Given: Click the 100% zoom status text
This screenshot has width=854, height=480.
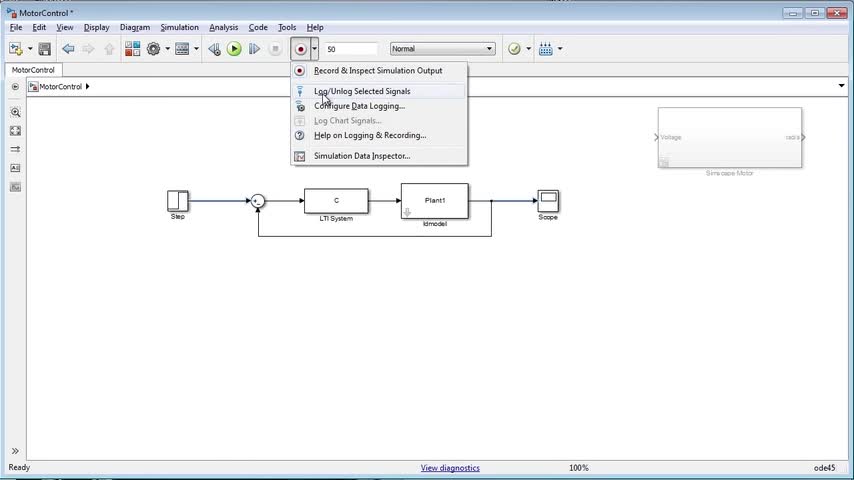Looking at the screenshot, I should [x=578, y=468].
